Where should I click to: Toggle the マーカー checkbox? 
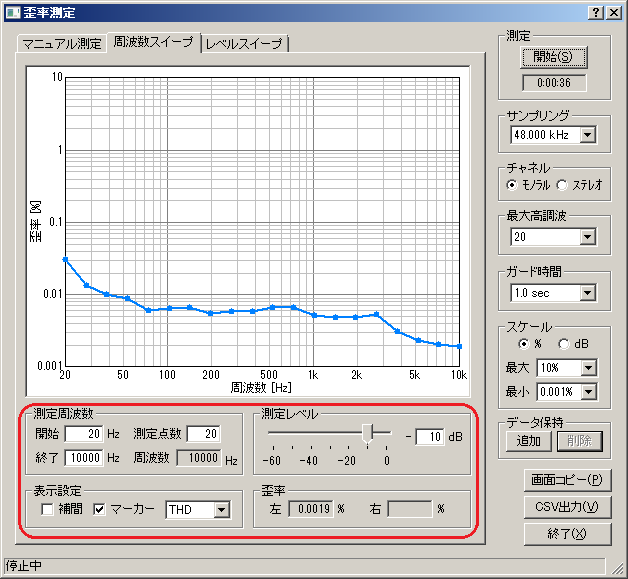click(x=99, y=509)
